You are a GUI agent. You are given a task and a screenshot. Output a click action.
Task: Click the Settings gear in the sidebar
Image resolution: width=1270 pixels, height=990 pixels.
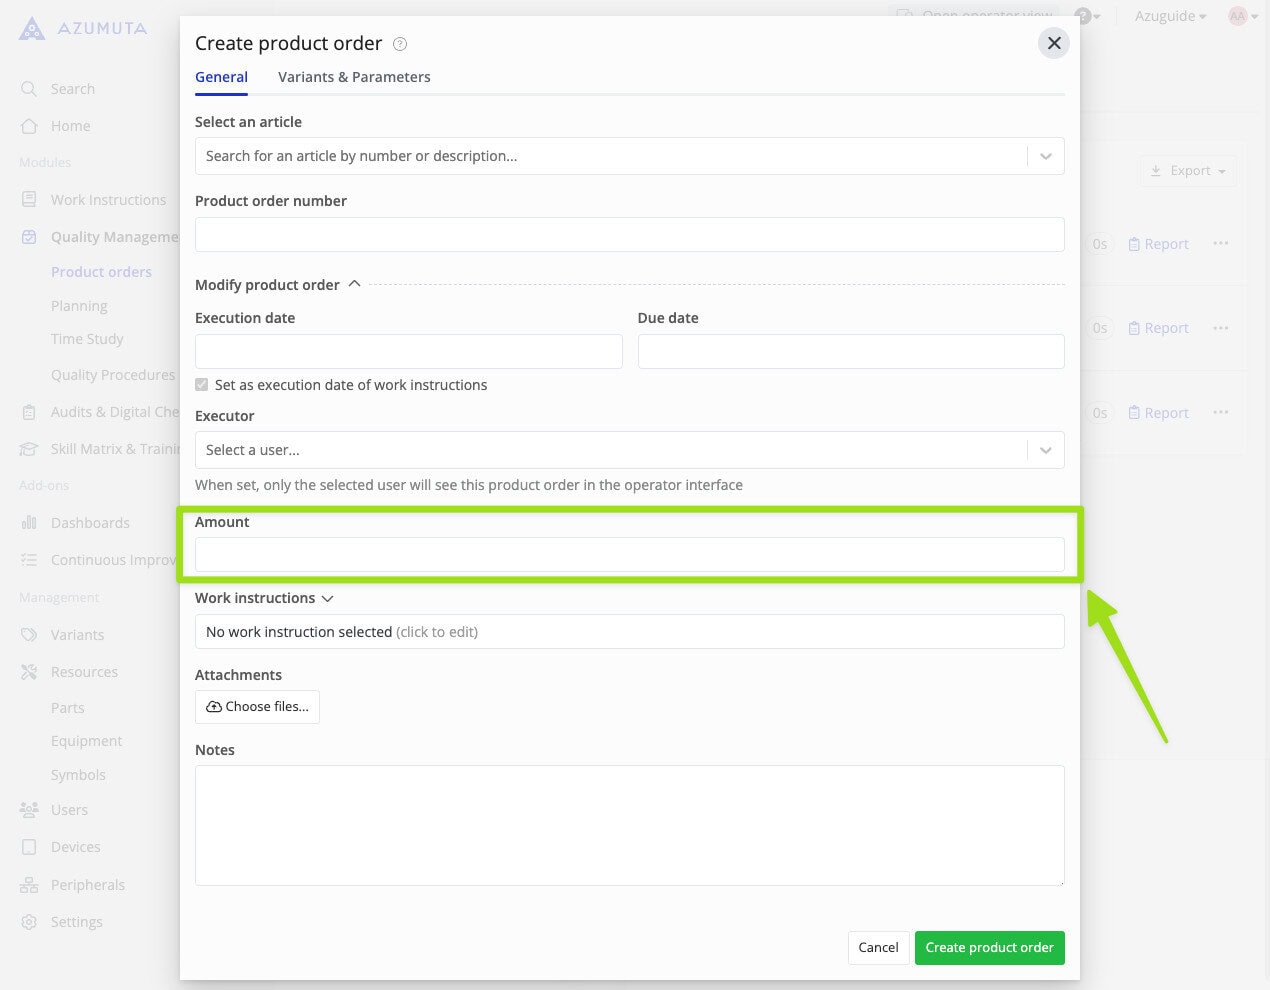(x=28, y=921)
